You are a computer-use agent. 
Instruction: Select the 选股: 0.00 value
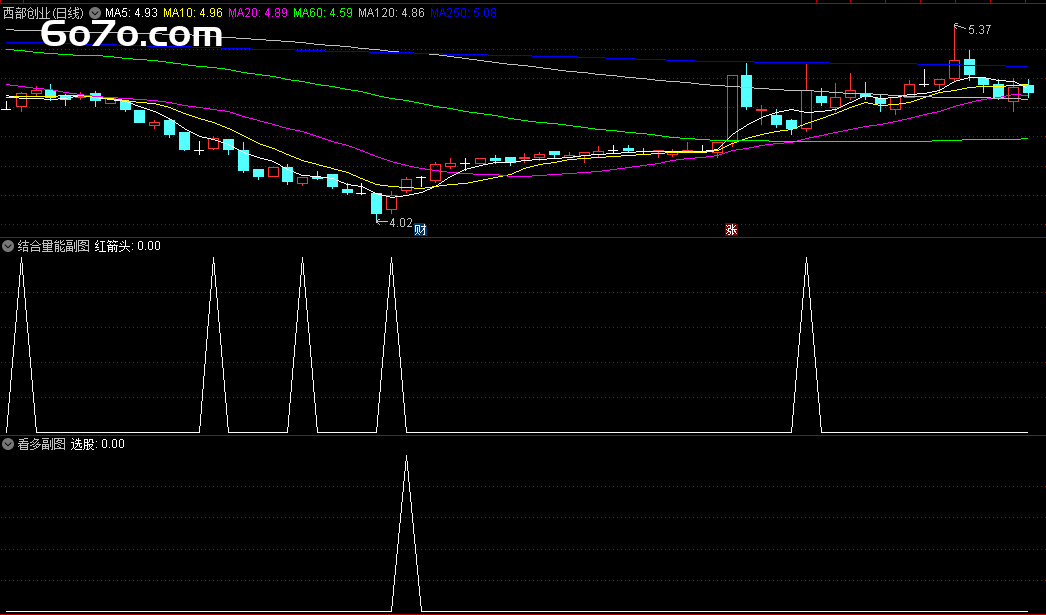[97, 444]
